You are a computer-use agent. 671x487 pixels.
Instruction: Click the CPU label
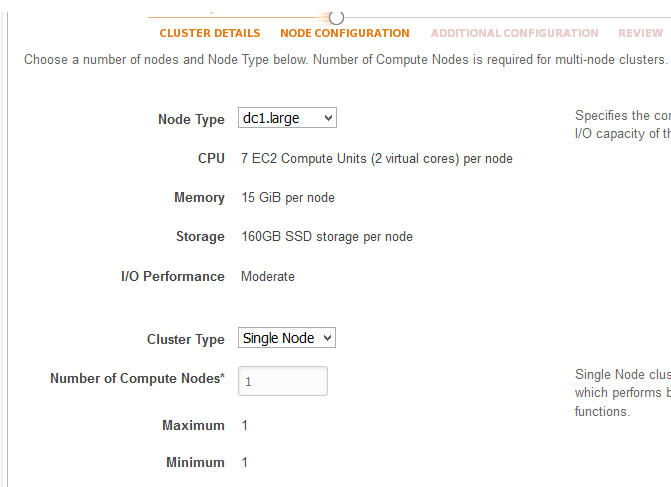point(211,158)
